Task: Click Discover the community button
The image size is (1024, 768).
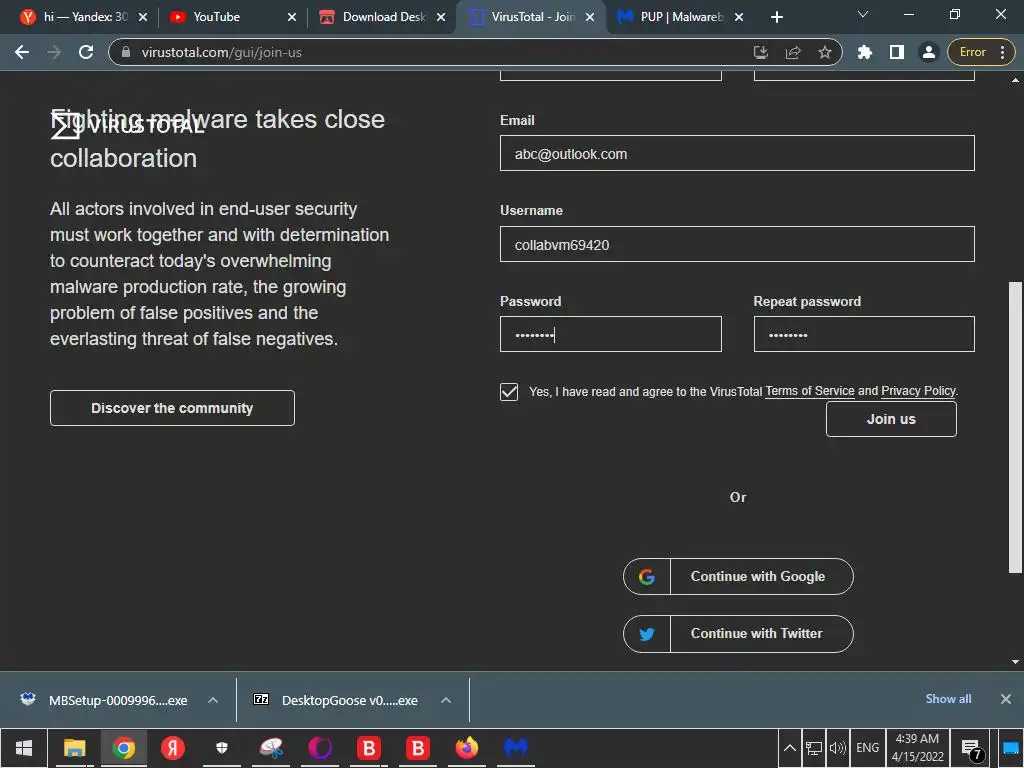Action: pyautogui.click(x=172, y=408)
